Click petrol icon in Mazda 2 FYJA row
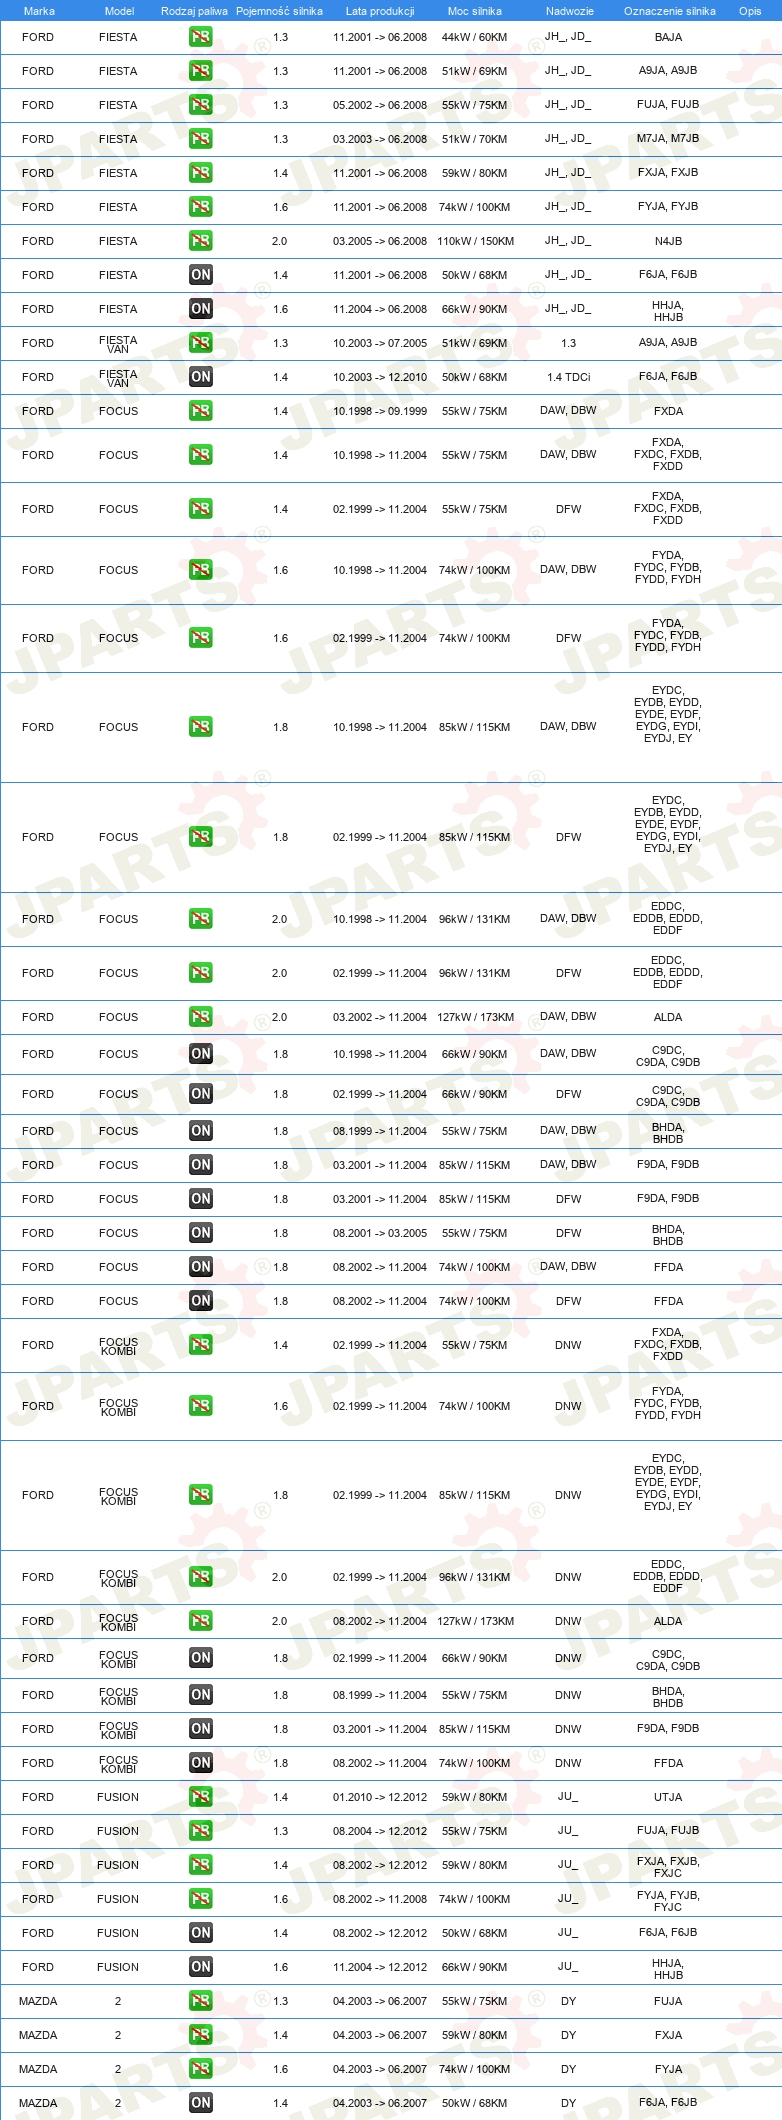782x2120 pixels. 200,2069
